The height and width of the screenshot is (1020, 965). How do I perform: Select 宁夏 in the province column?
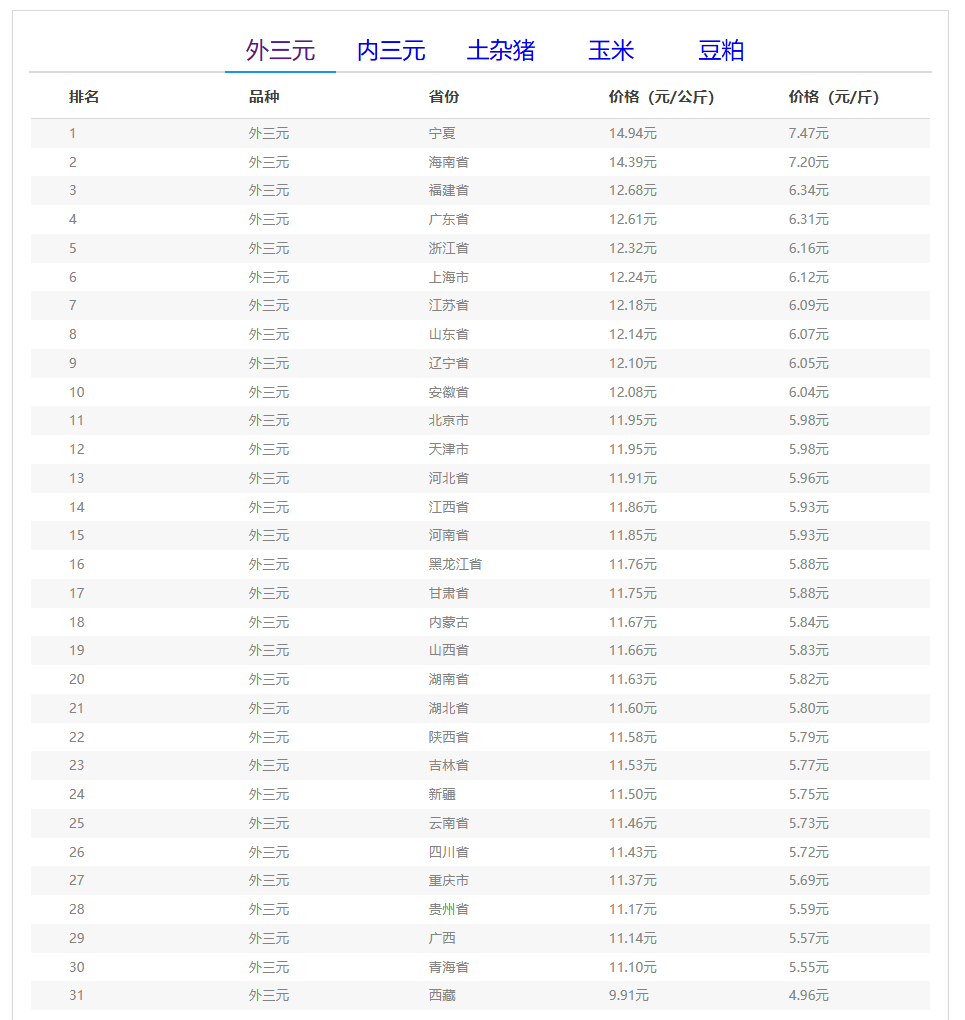point(442,133)
